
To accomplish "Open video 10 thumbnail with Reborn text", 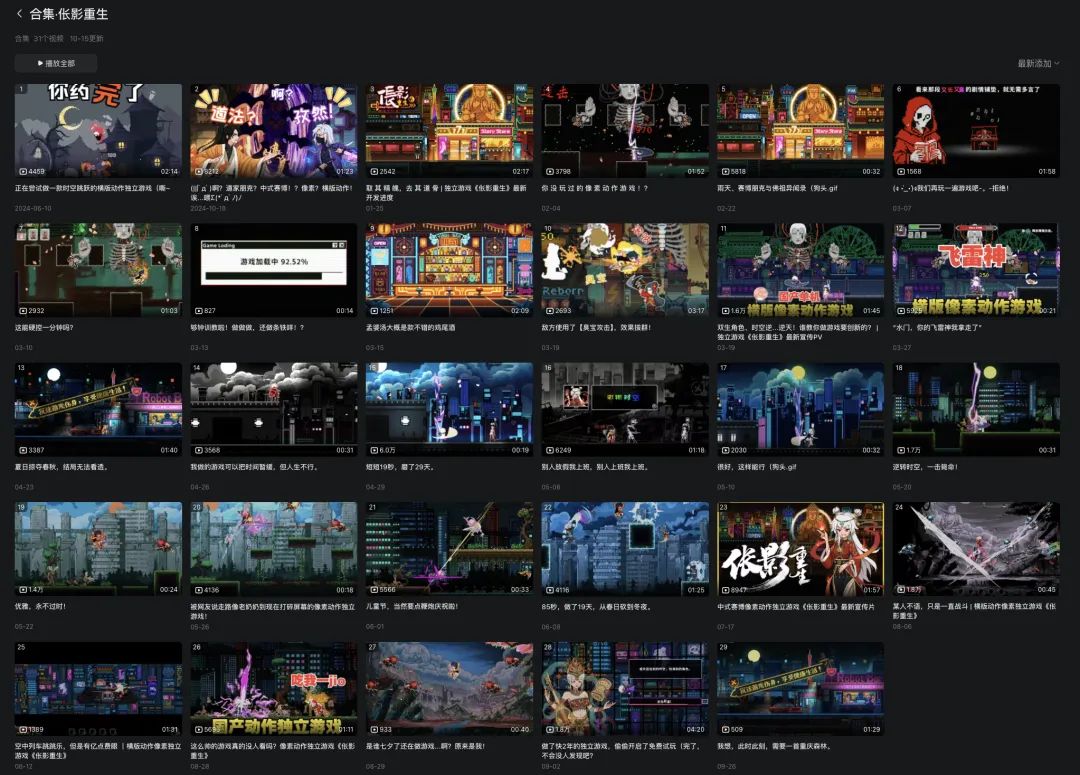I will point(625,270).
